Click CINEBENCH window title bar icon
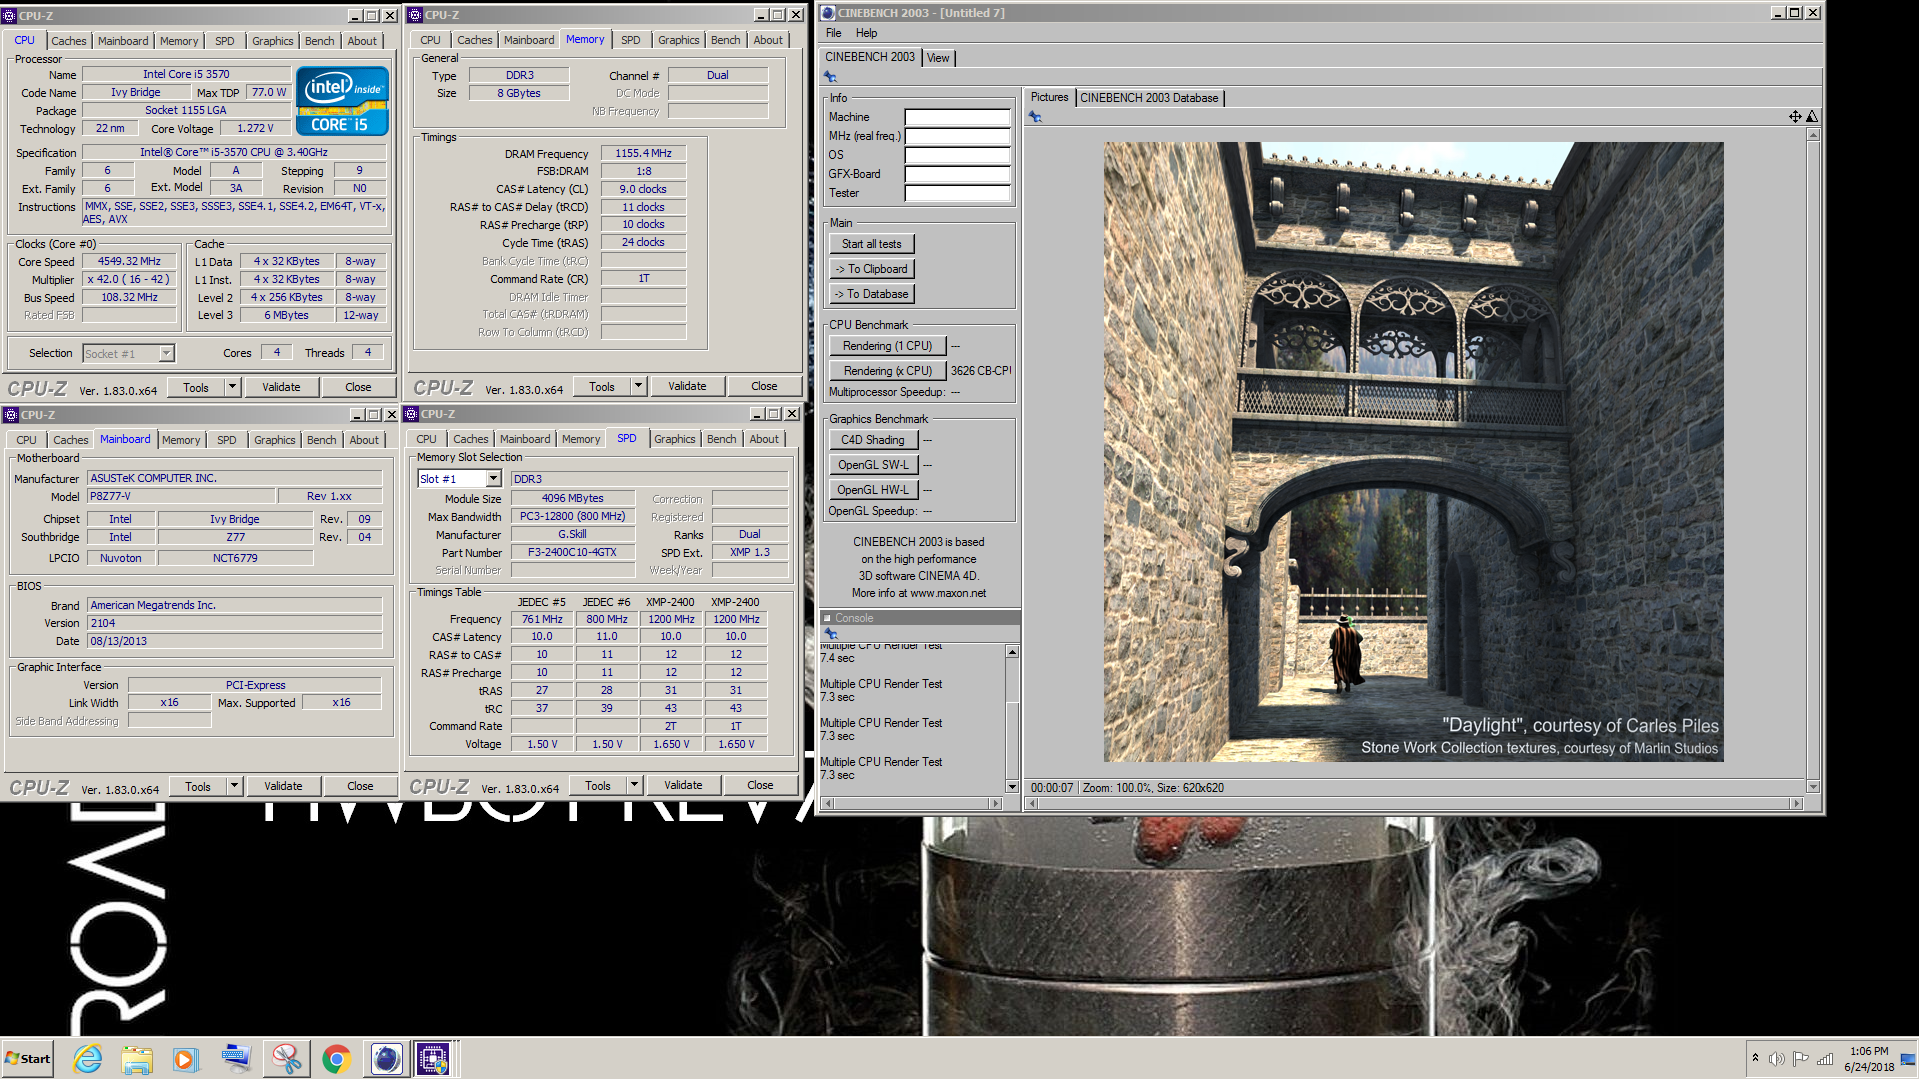1919x1079 pixels. click(x=828, y=13)
